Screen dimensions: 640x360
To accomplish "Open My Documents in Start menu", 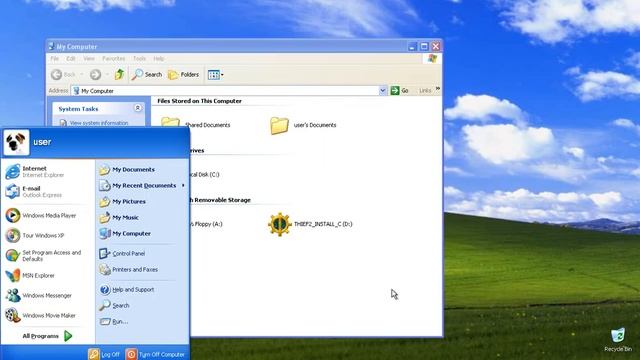I will tap(127, 169).
